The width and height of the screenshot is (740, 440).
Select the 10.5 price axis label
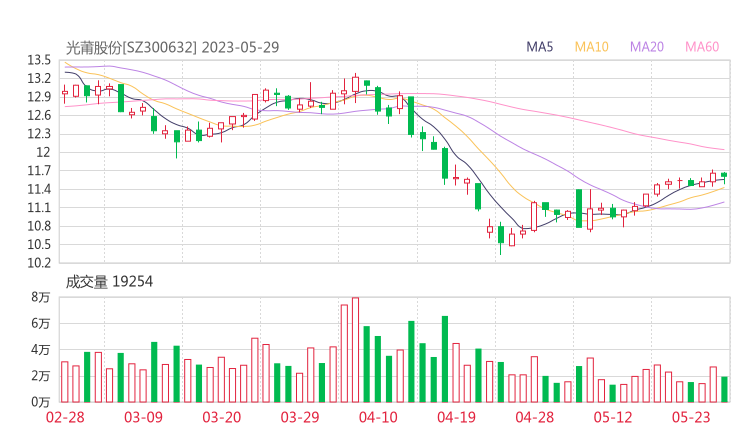click(39, 245)
